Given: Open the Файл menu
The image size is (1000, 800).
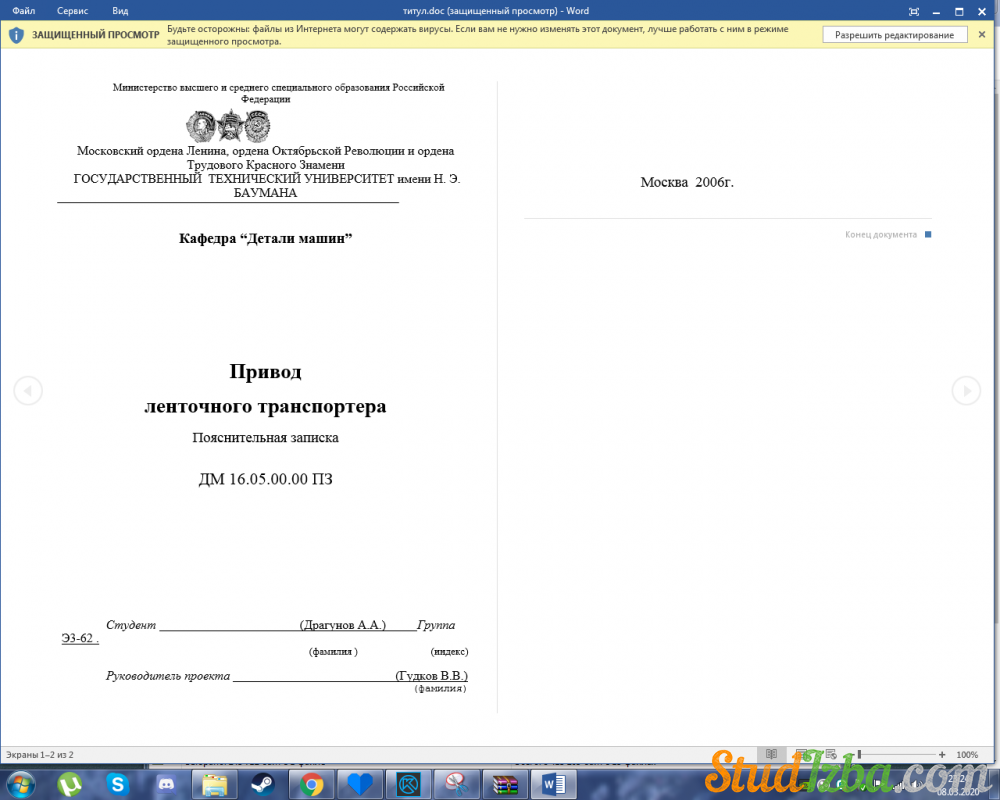Looking at the screenshot, I should click(24, 11).
